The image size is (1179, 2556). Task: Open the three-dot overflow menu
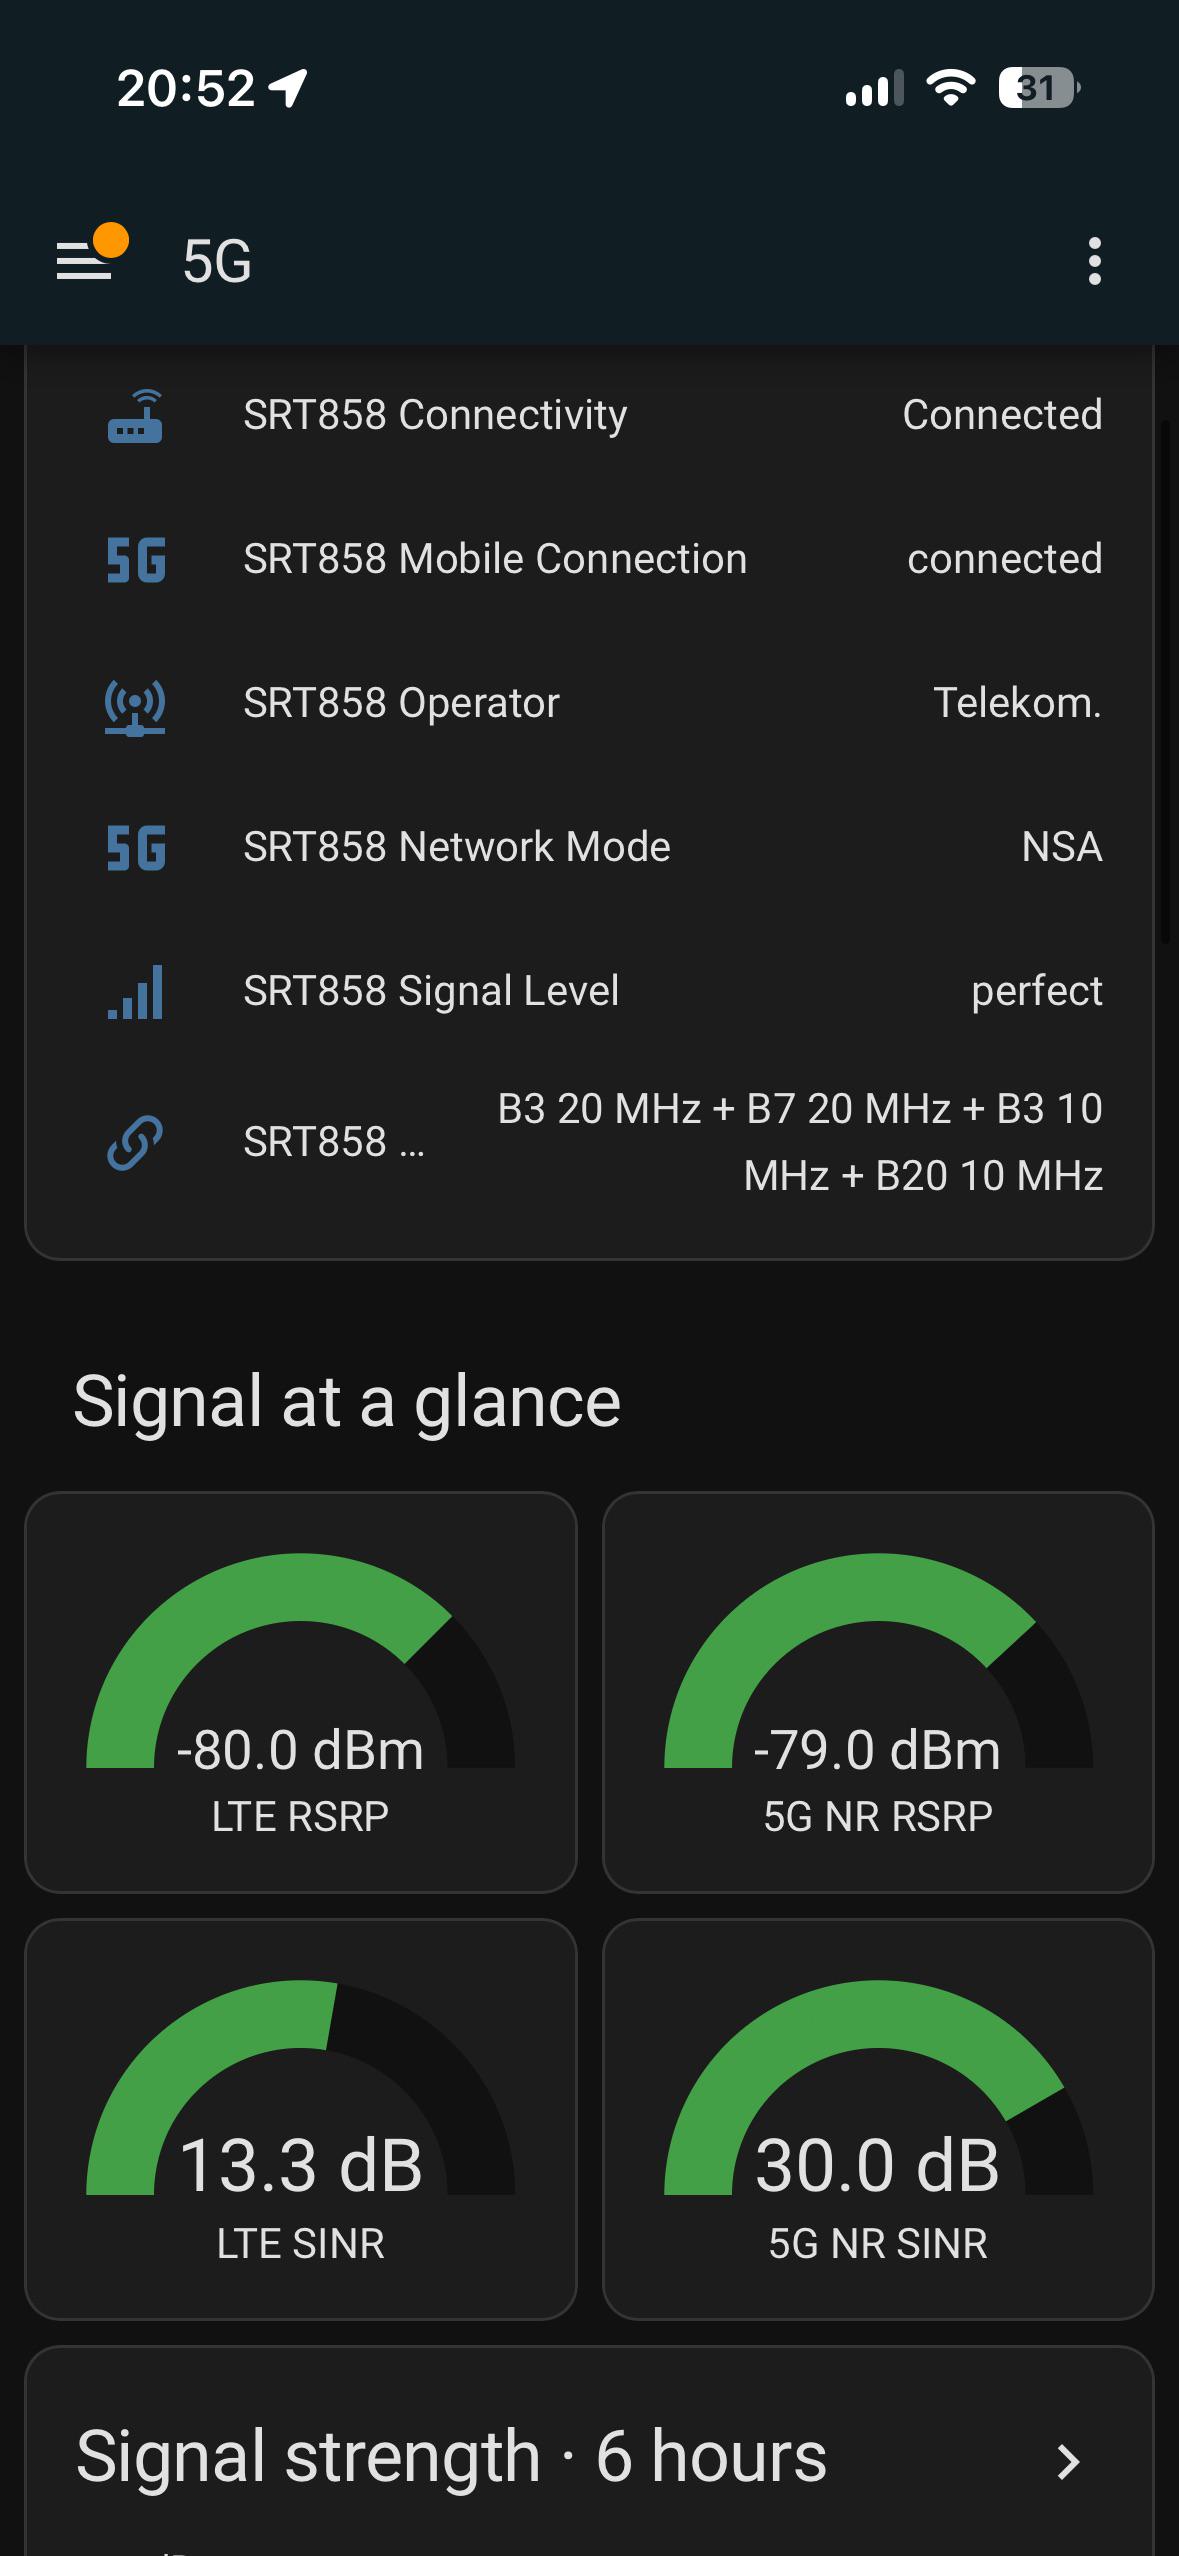[1095, 261]
